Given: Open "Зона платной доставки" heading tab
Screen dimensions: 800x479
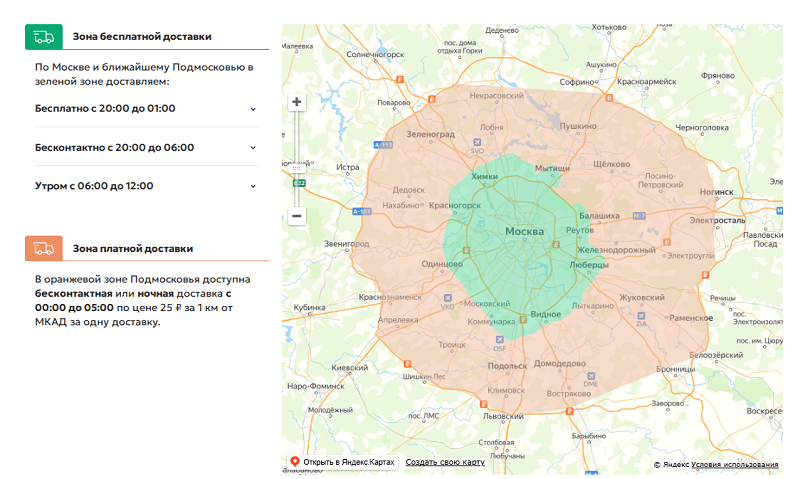Looking at the screenshot, I should tap(133, 248).
